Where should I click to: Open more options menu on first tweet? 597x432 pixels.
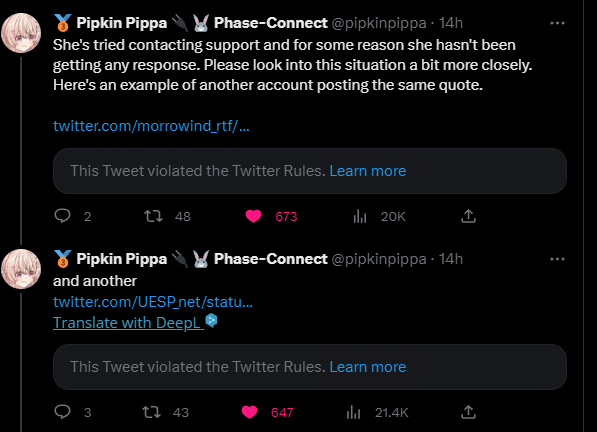[557, 23]
